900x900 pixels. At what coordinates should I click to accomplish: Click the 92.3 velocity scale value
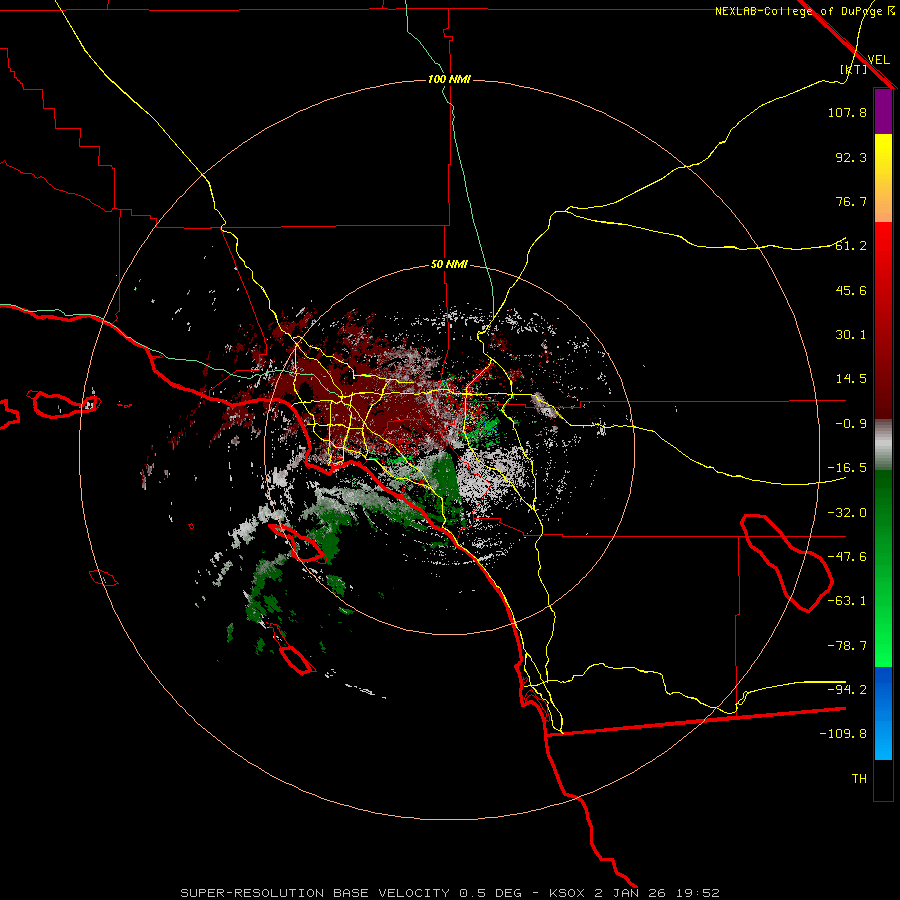(x=851, y=157)
